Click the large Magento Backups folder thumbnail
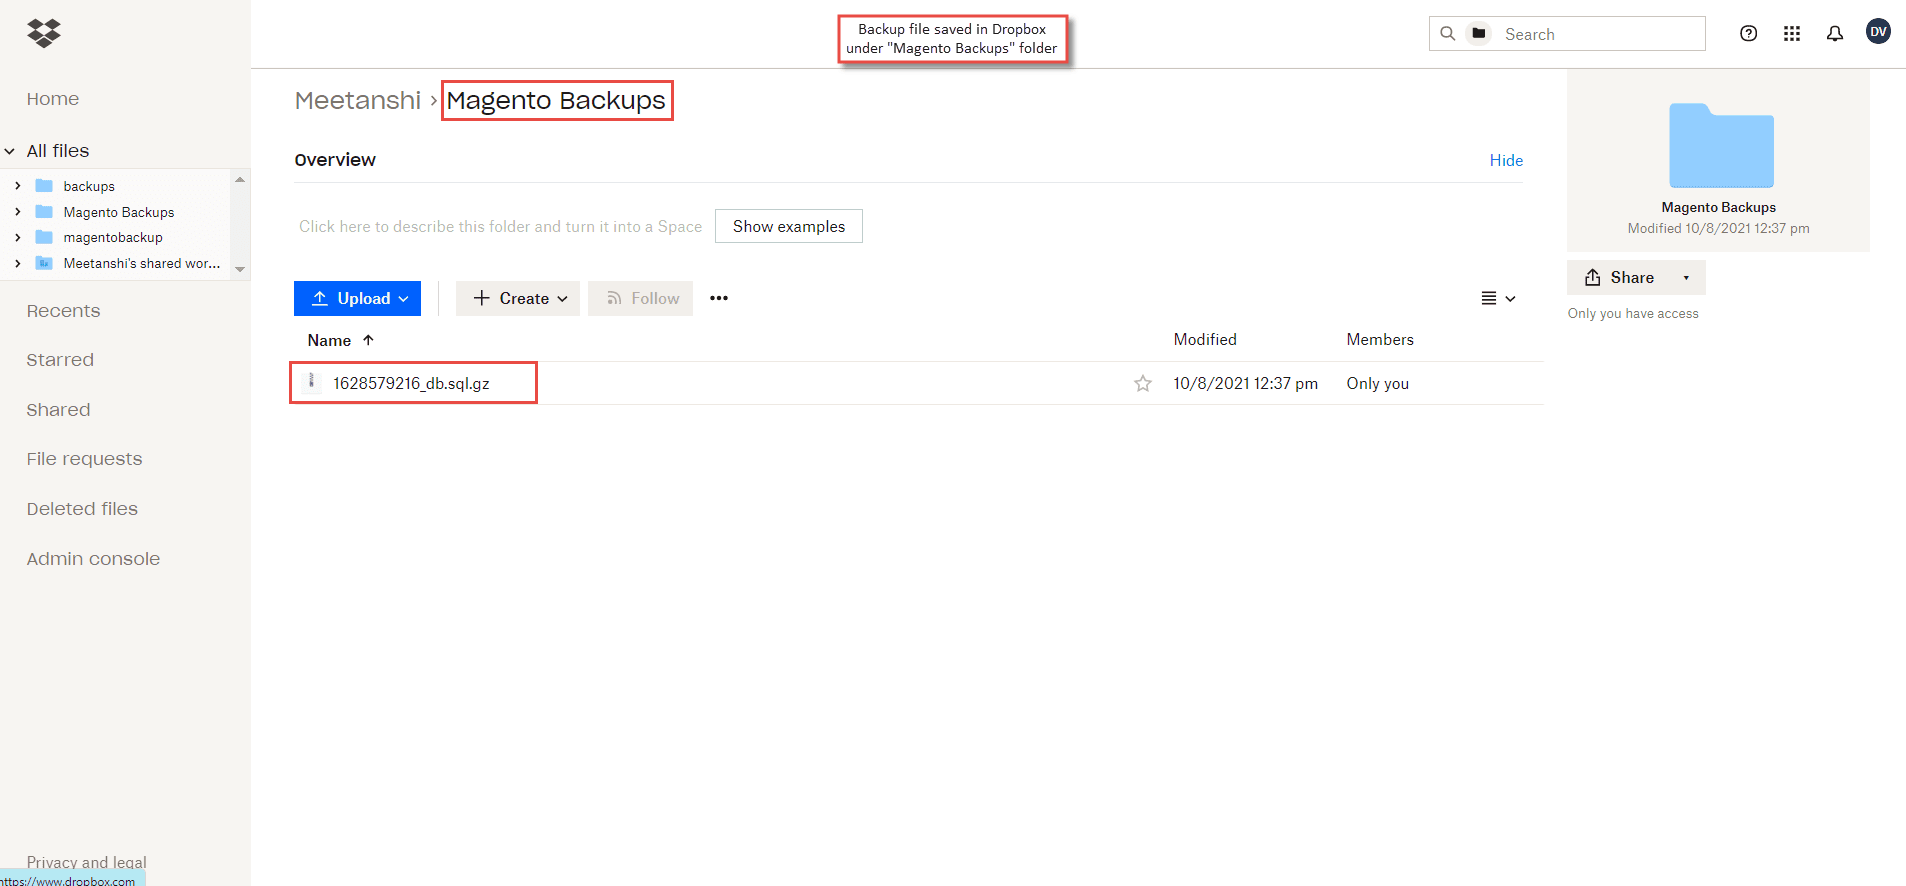1906x886 pixels. pyautogui.click(x=1721, y=145)
